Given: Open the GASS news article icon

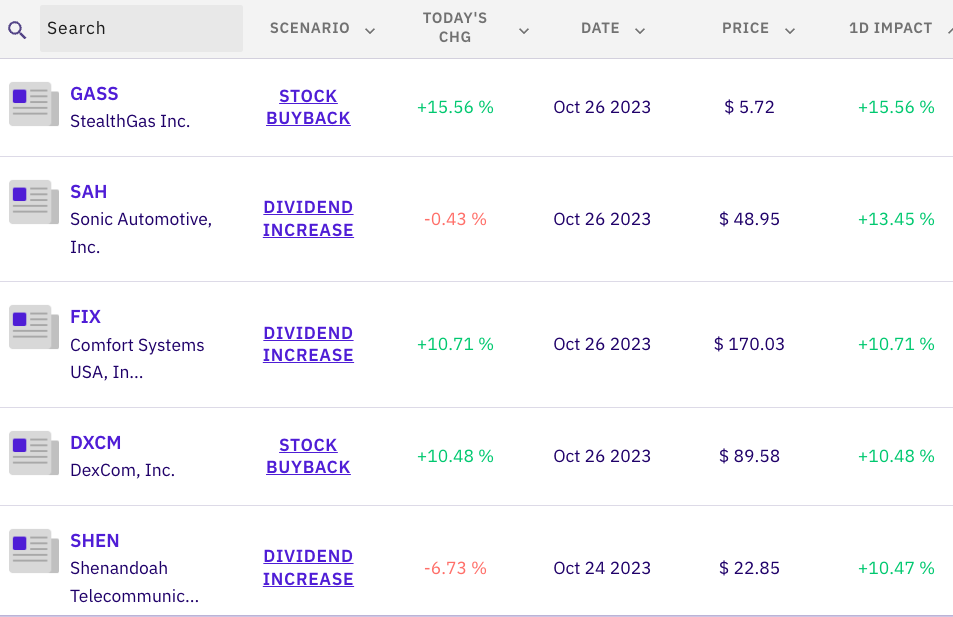Looking at the screenshot, I should click(x=30, y=105).
